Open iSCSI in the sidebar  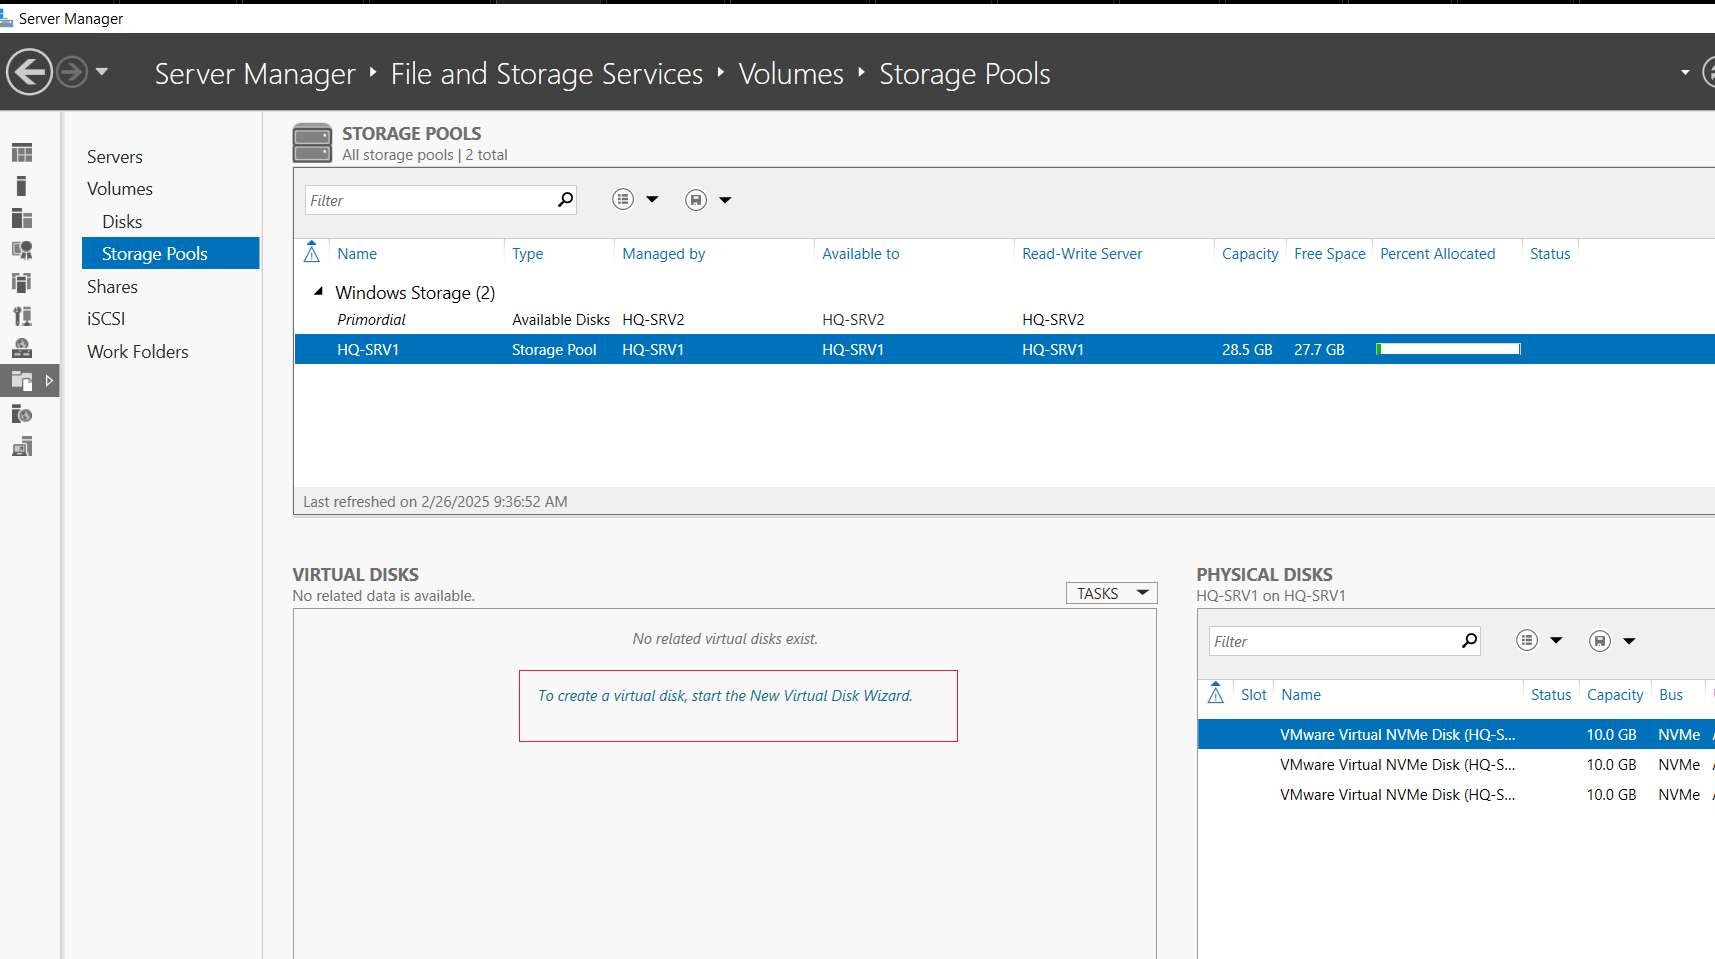click(106, 319)
